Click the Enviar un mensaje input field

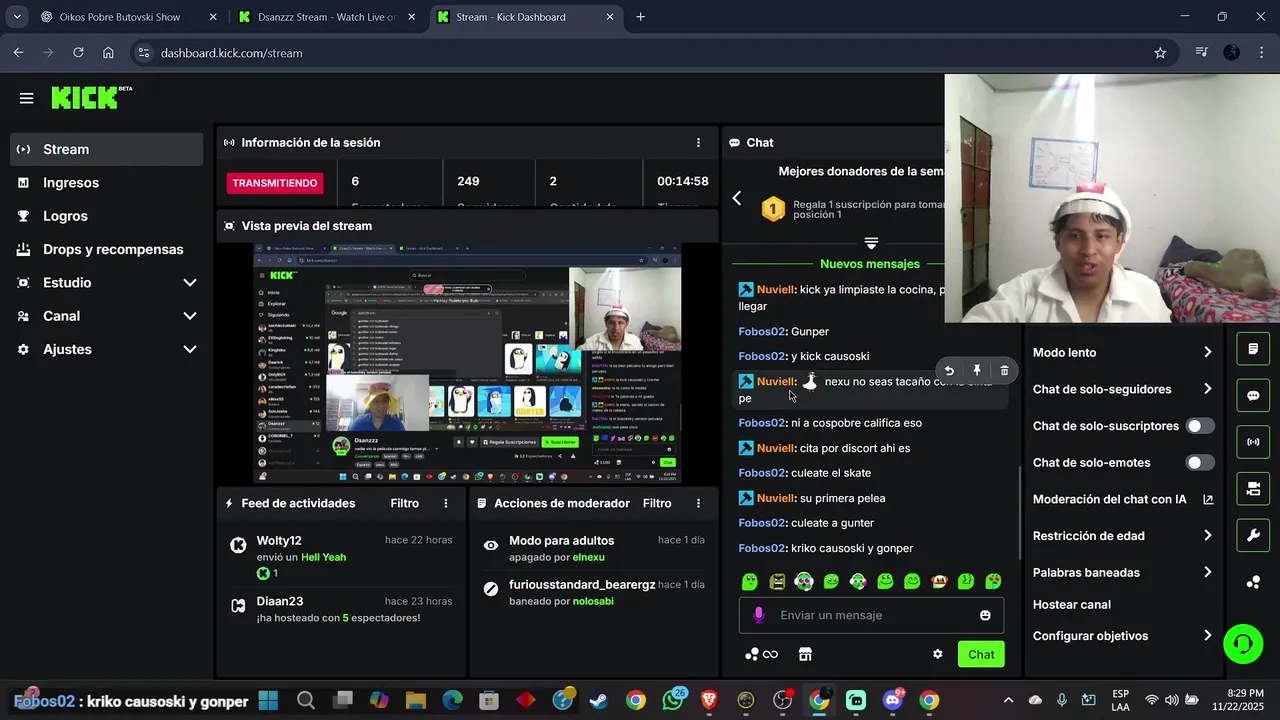point(871,615)
